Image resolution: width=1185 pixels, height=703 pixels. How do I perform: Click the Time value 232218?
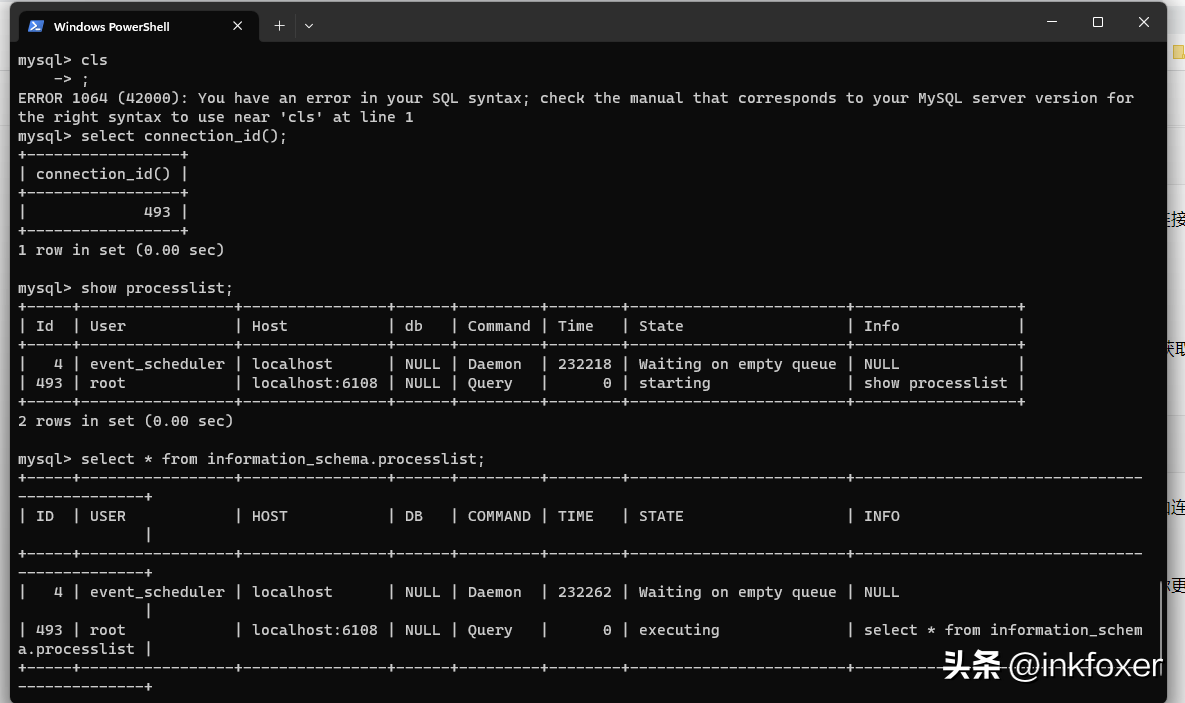(584, 364)
